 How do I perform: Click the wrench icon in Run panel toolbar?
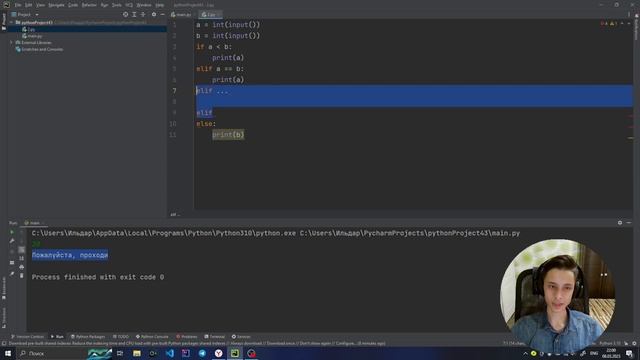click(12, 241)
